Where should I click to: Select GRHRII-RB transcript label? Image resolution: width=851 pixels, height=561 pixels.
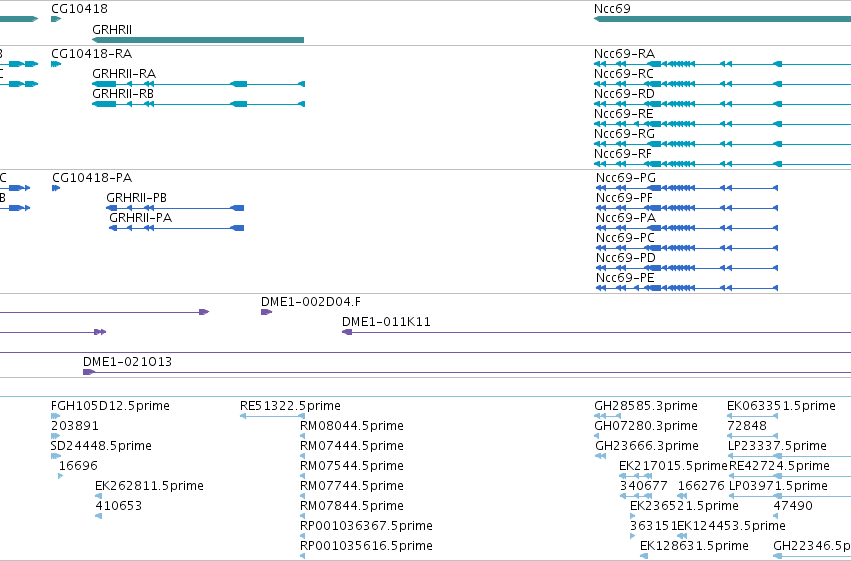tap(123, 94)
